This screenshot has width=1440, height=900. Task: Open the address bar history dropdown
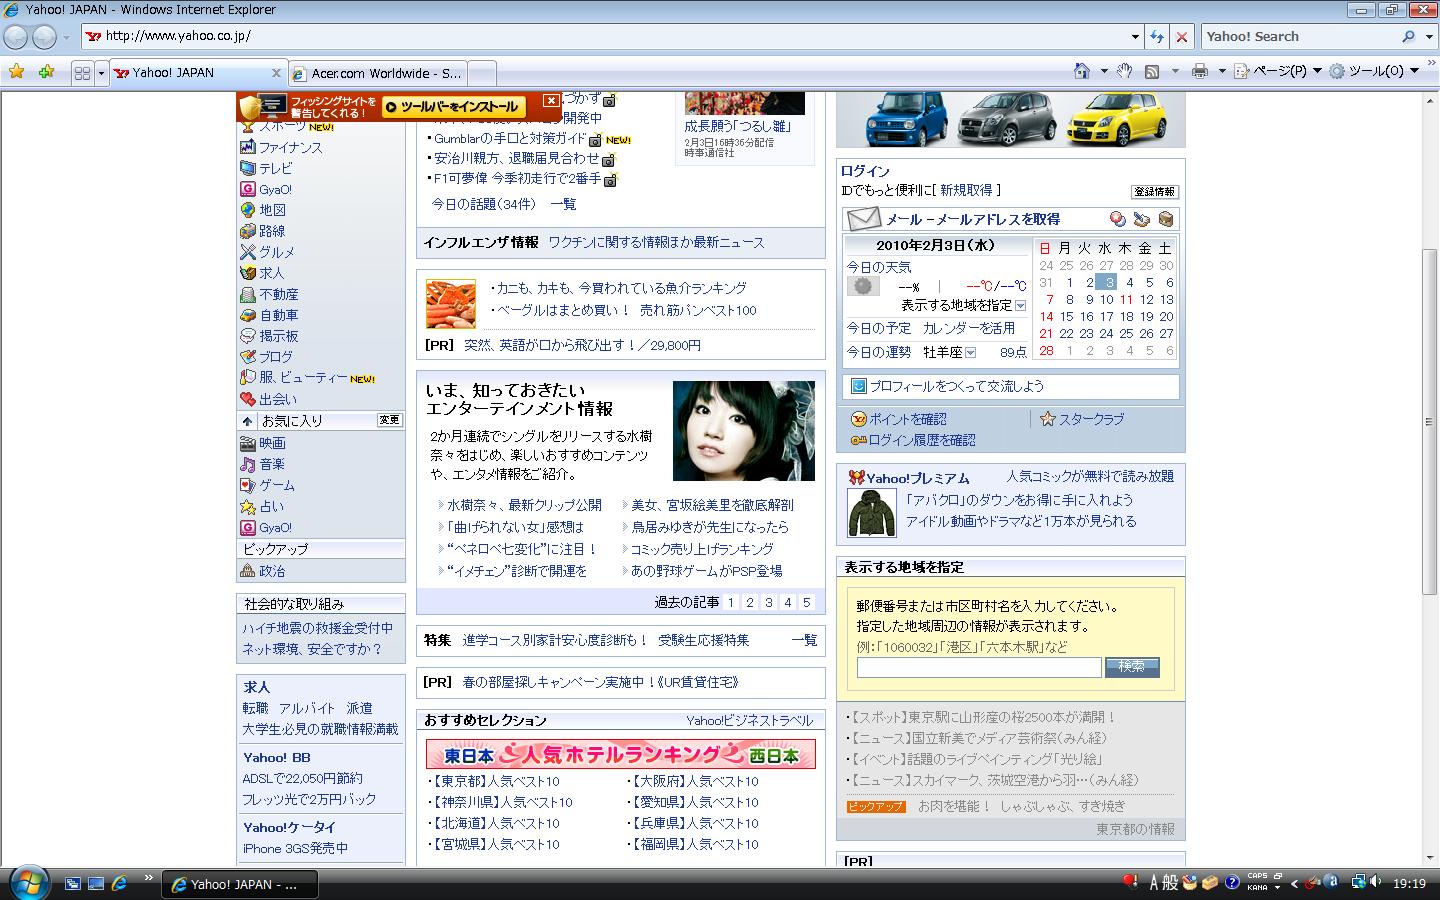(1135, 37)
